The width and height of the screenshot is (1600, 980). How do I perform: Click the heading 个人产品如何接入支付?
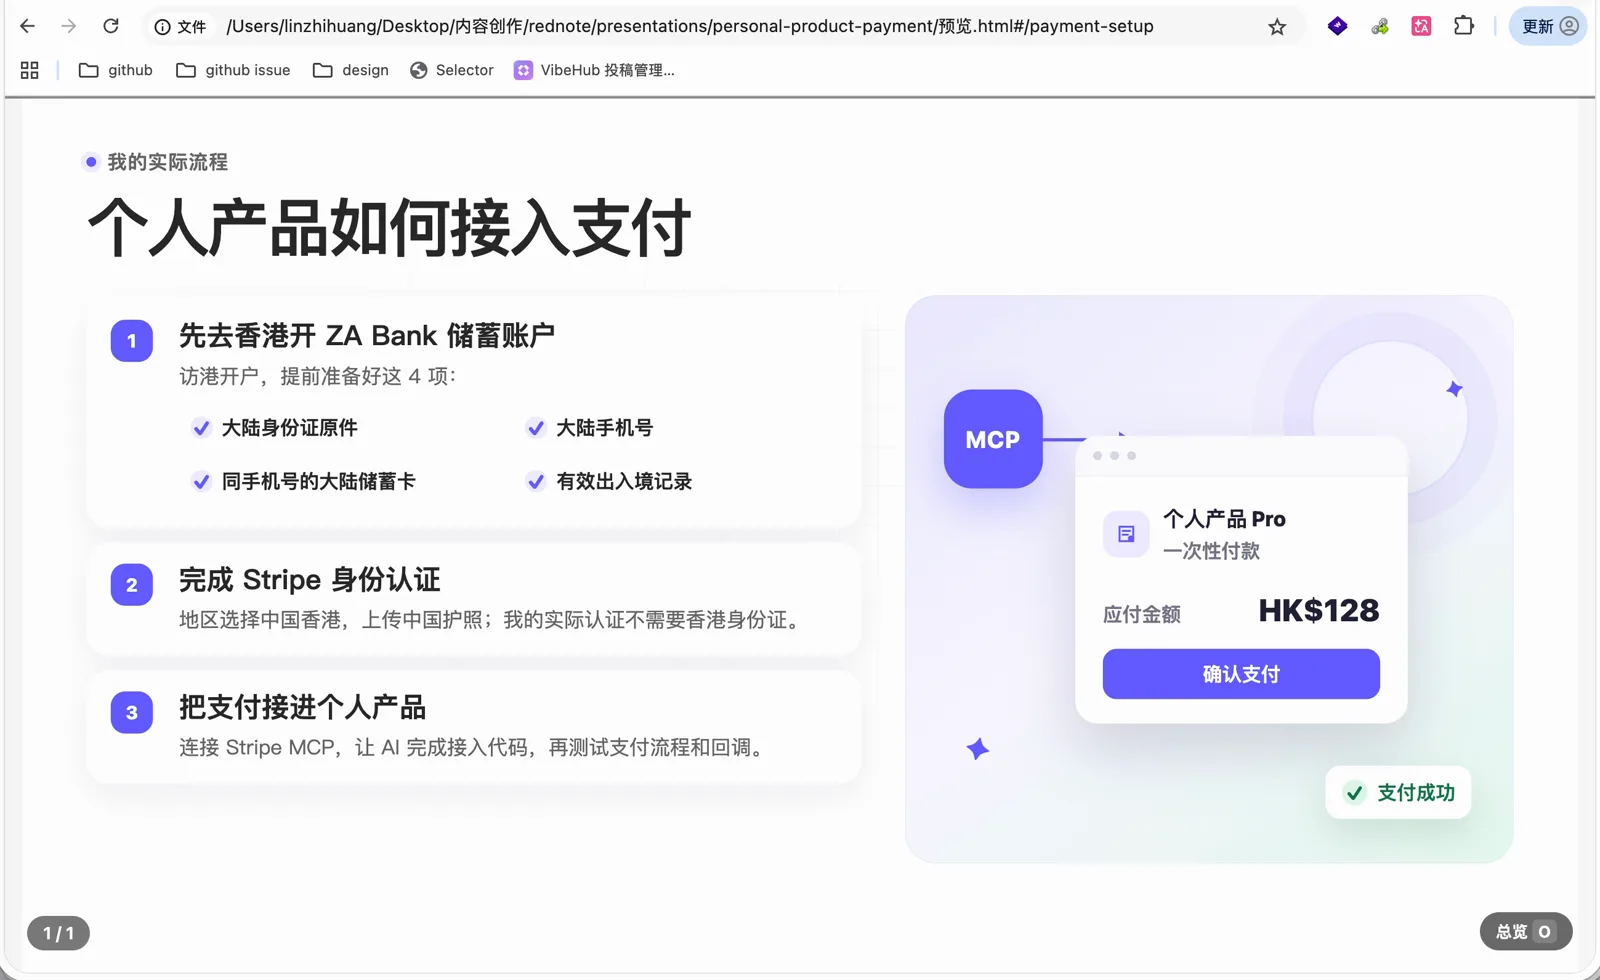click(390, 228)
